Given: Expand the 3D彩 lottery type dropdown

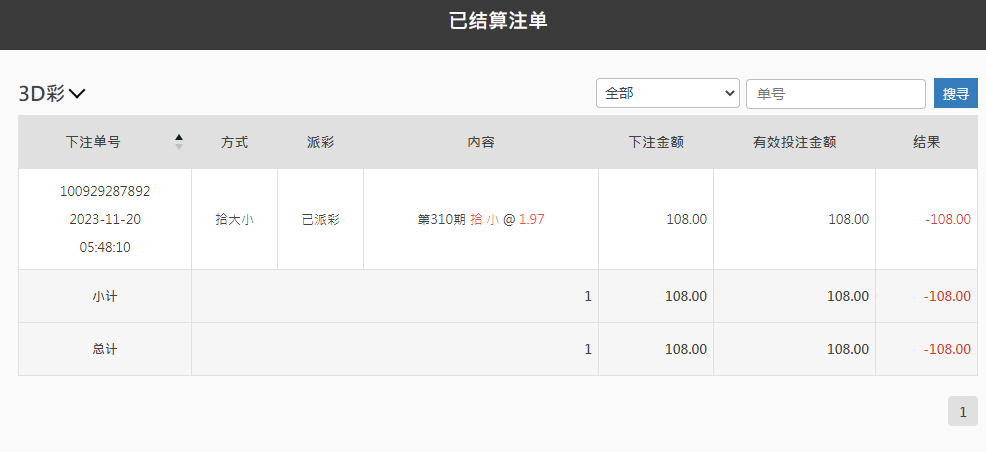Looking at the screenshot, I should click(52, 94).
